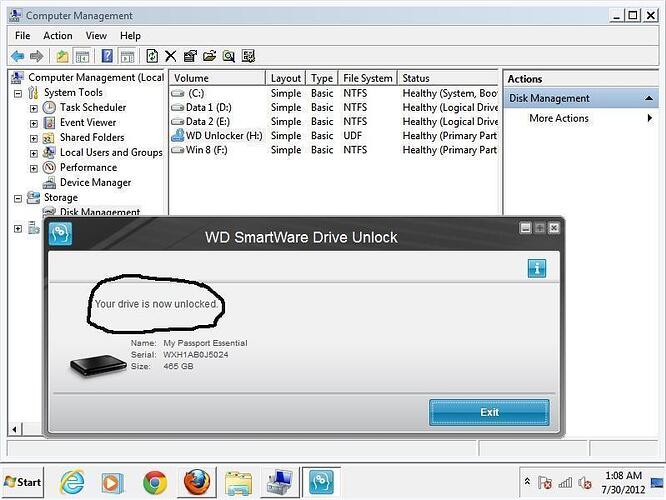Launch Google Chrome from the taskbar
The image size is (666, 500).
[x=155, y=483]
